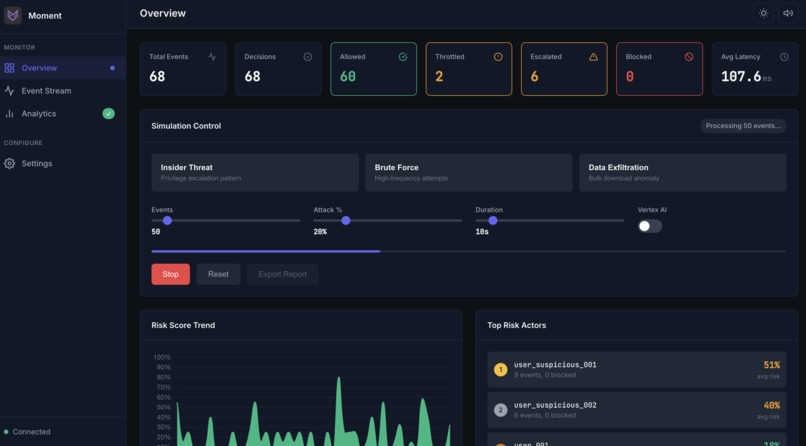The image size is (806, 446).
Task: Click the Connected status text
Action: click(31, 432)
